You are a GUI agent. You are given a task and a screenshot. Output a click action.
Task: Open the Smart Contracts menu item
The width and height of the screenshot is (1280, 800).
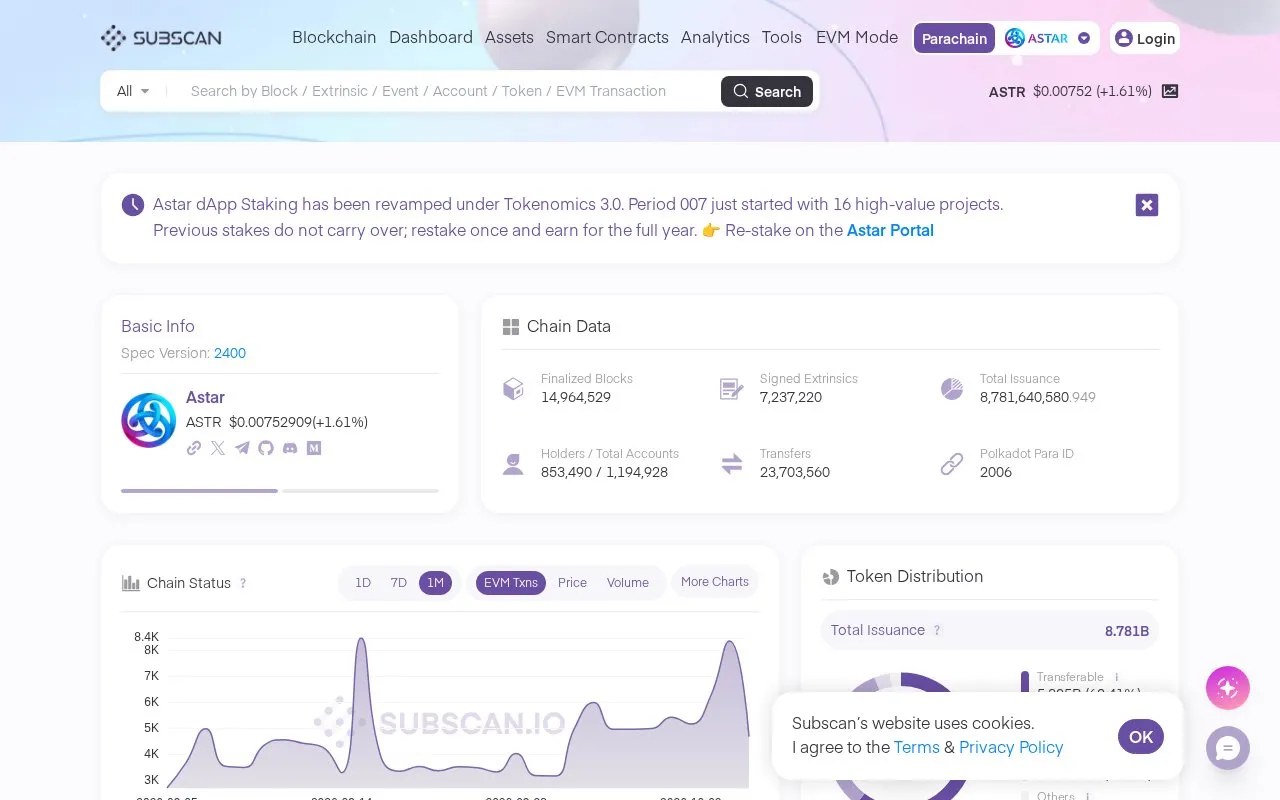[x=607, y=37]
